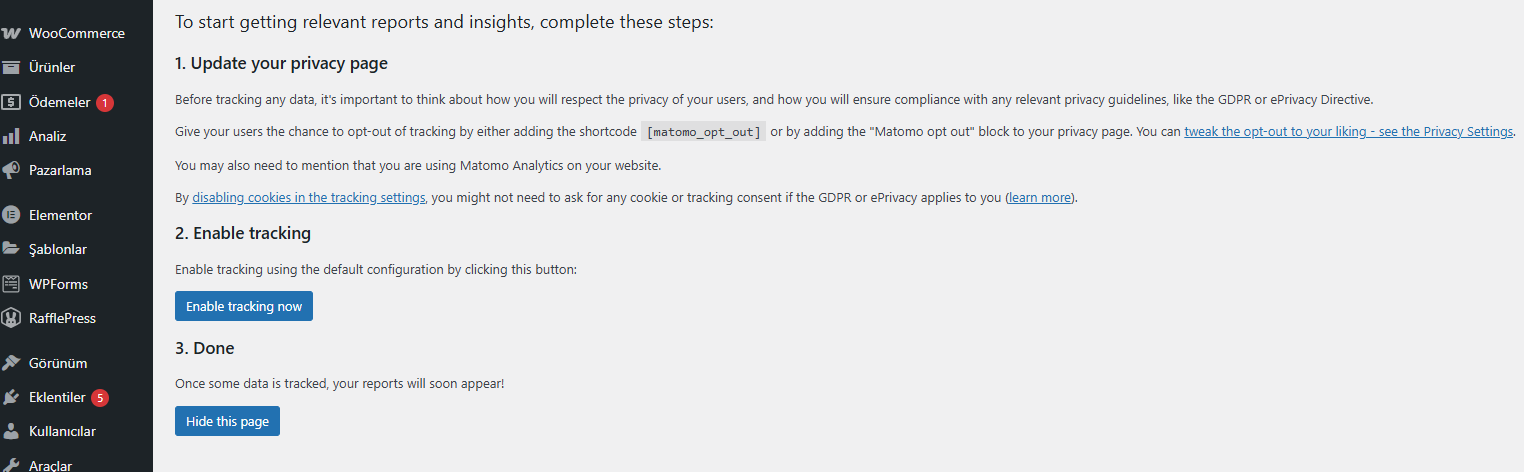Image resolution: width=1524 pixels, height=472 pixels.
Task: Open the tweak the opt-out Privacy Settings link
Action: pos(1348,132)
